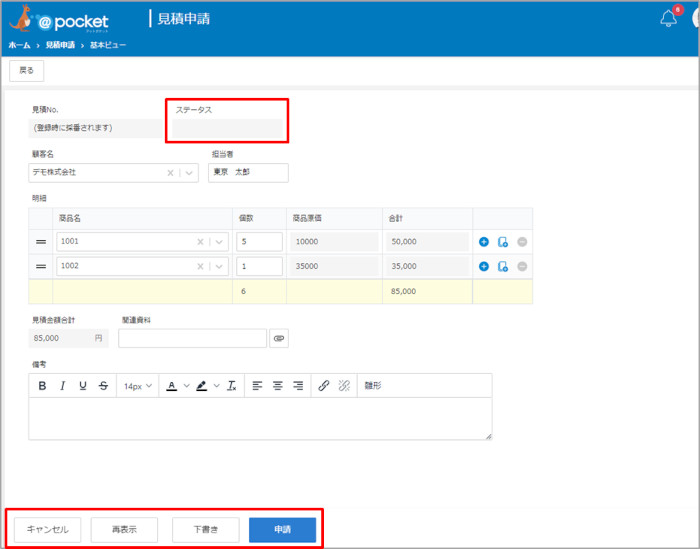Open 基本ビュー breadcrumb link
700x549 pixels.
[x=108, y=45]
